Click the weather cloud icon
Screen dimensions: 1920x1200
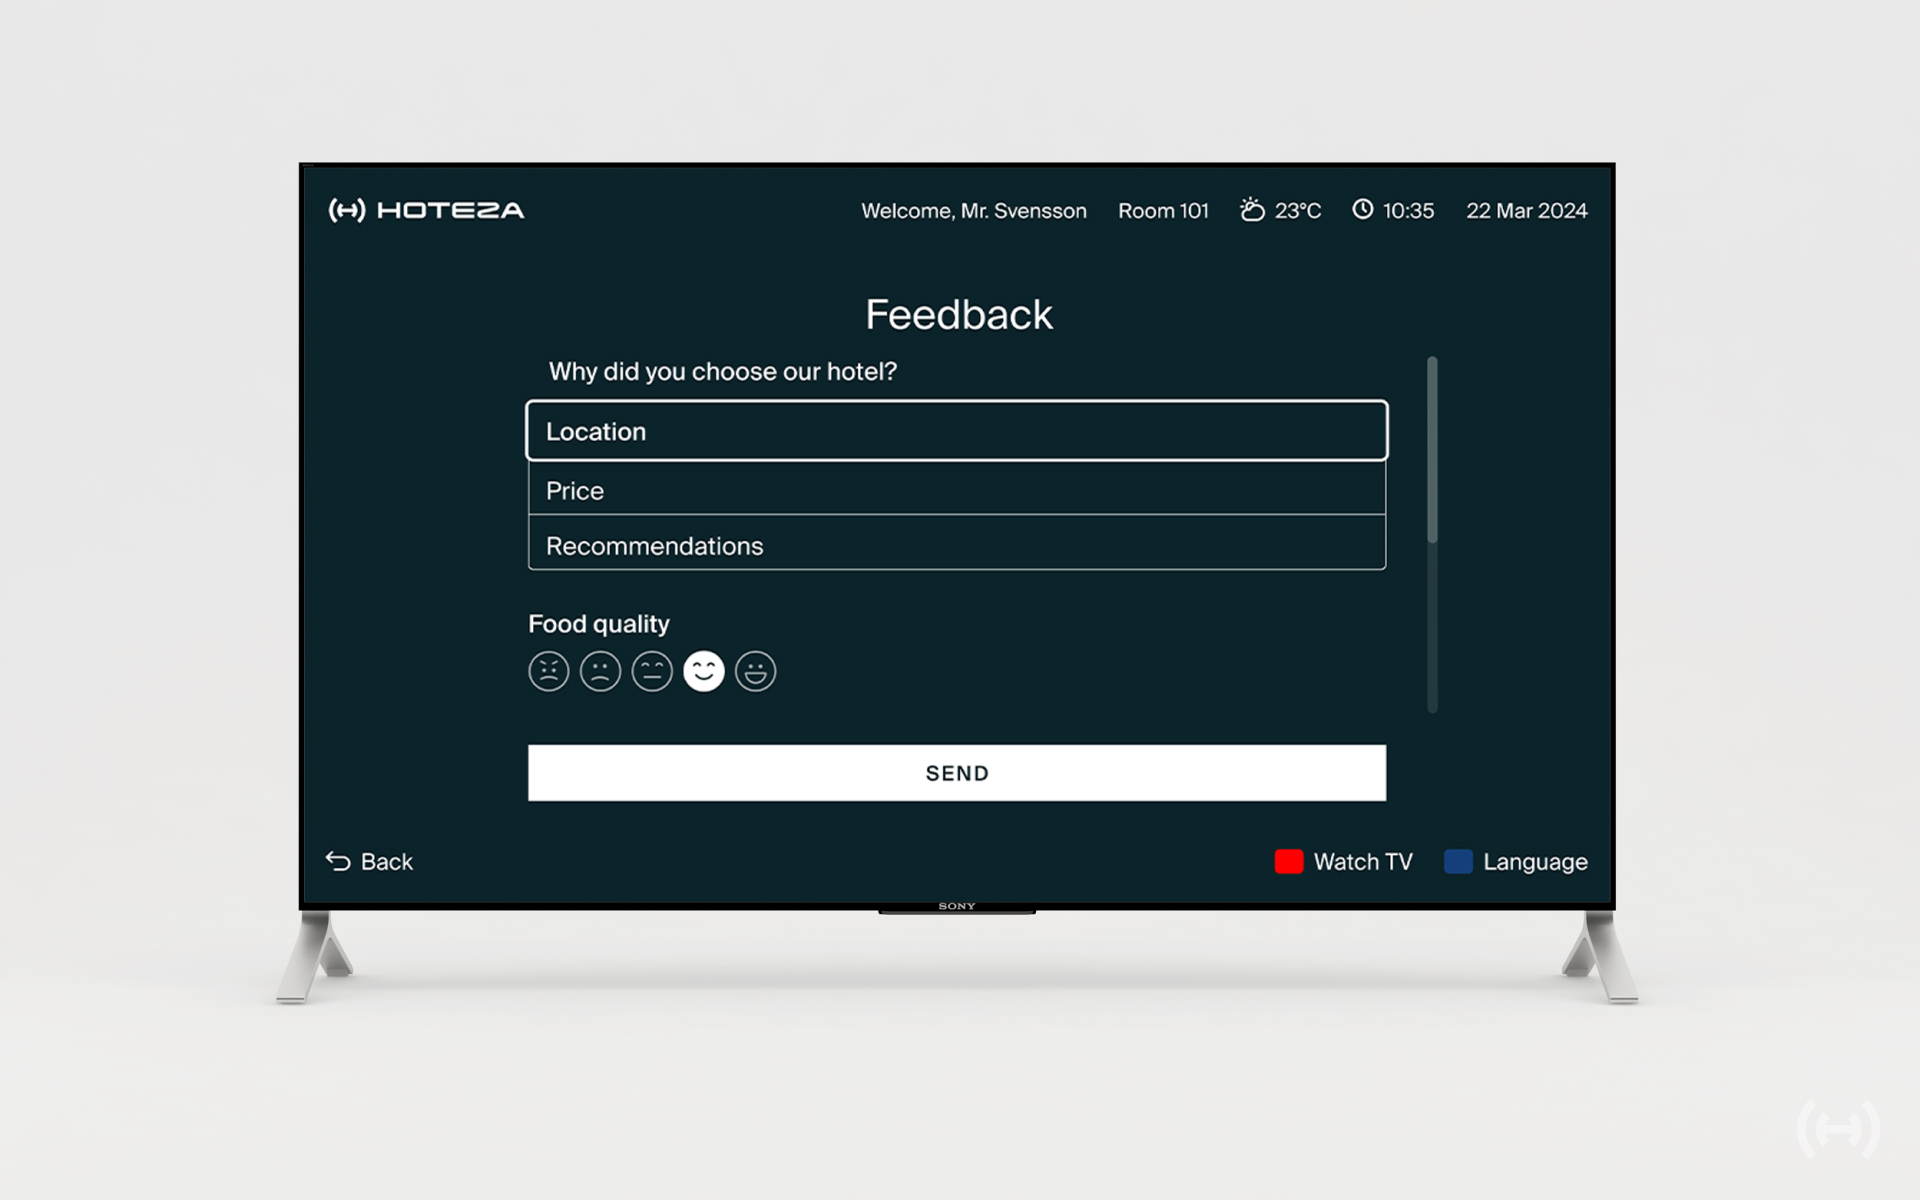point(1252,210)
